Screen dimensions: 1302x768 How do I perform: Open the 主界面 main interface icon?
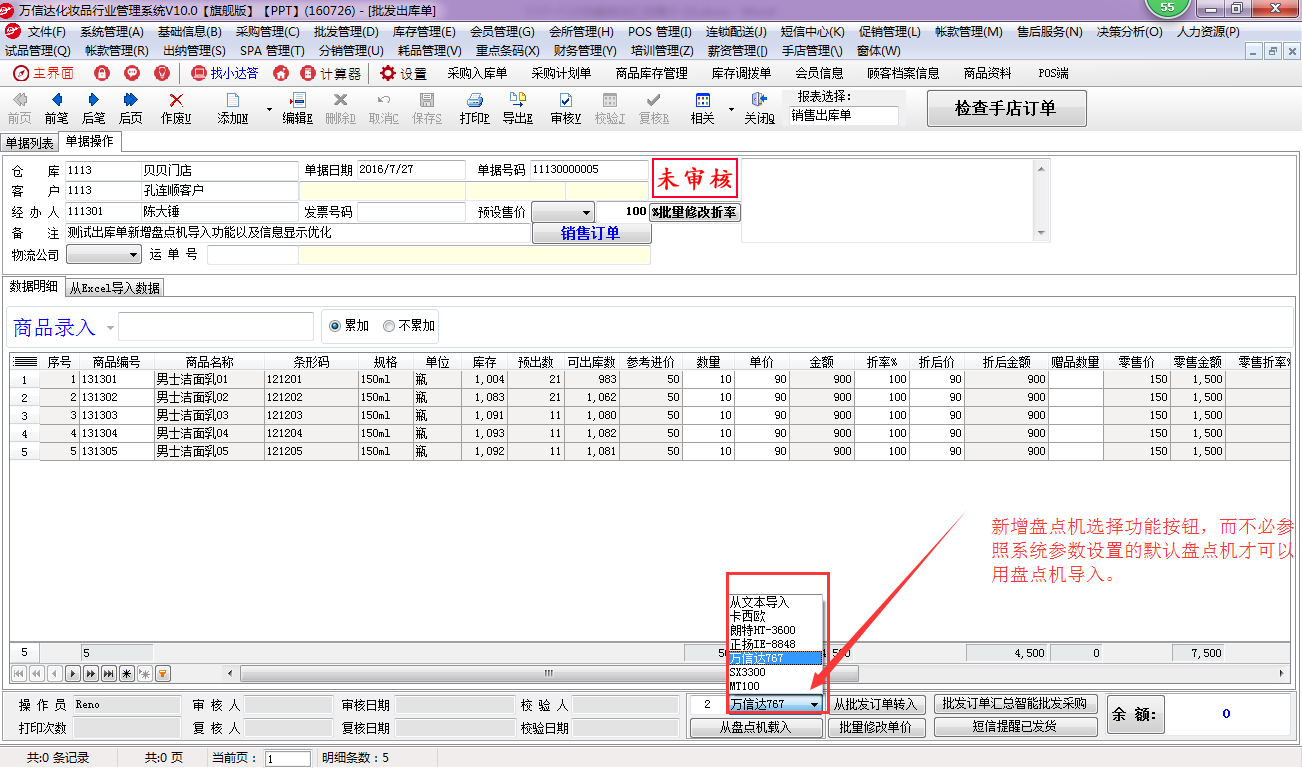click(x=43, y=73)
